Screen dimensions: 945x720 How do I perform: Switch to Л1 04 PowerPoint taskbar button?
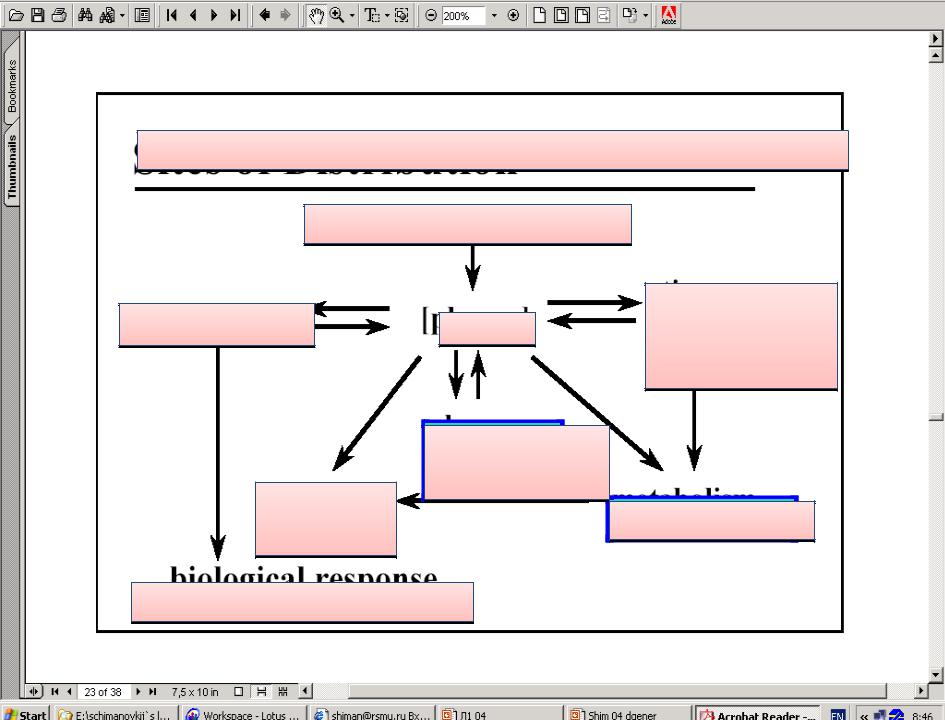point(499,715)
